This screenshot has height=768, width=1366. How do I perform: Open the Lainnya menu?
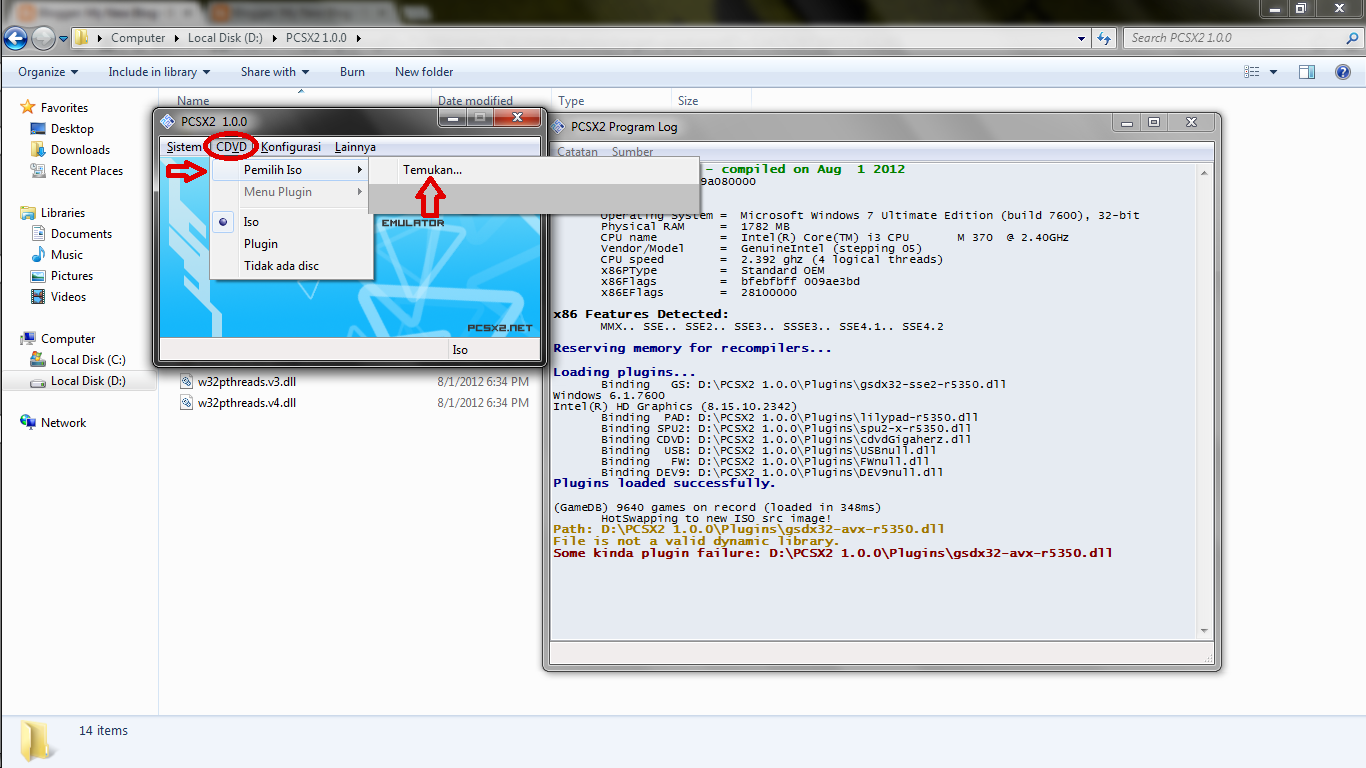355,147
